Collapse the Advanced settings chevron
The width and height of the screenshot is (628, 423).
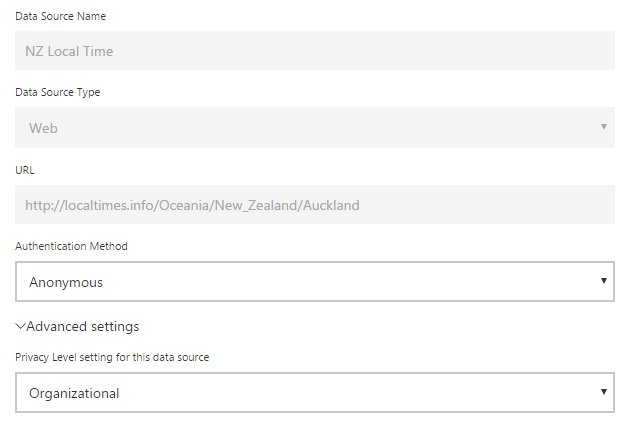21,326
